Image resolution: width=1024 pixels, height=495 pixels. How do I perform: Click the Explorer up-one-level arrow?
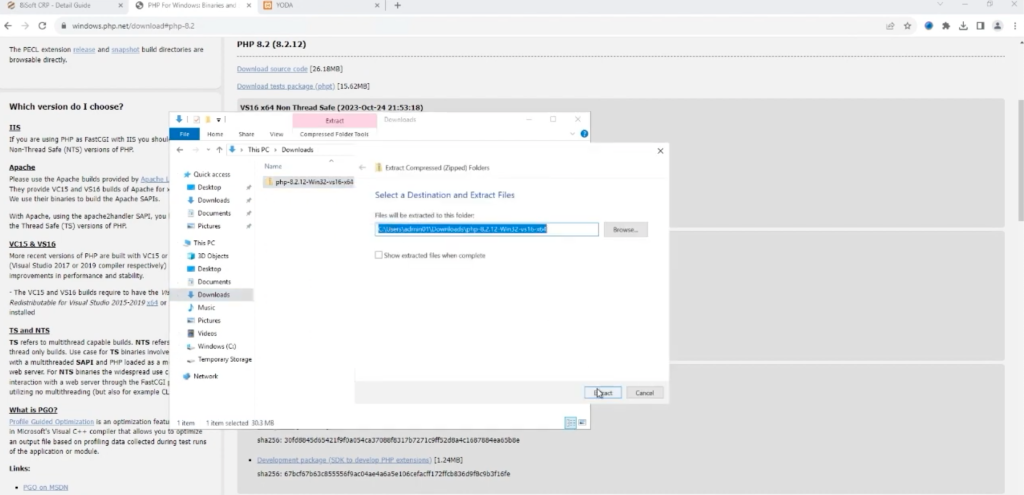click(x=219, y=150)
